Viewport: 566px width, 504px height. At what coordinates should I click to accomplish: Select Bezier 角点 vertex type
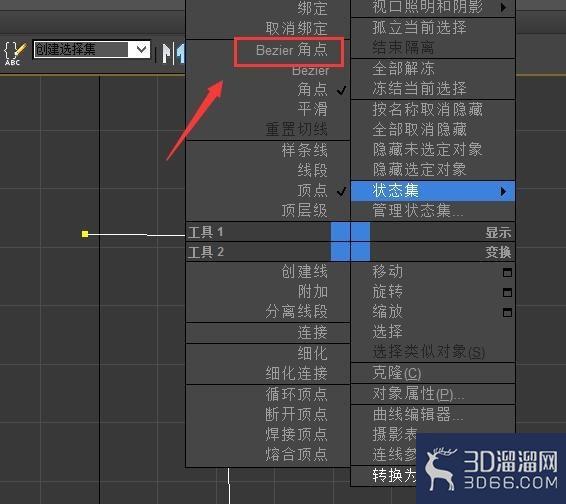coord(291,50)
